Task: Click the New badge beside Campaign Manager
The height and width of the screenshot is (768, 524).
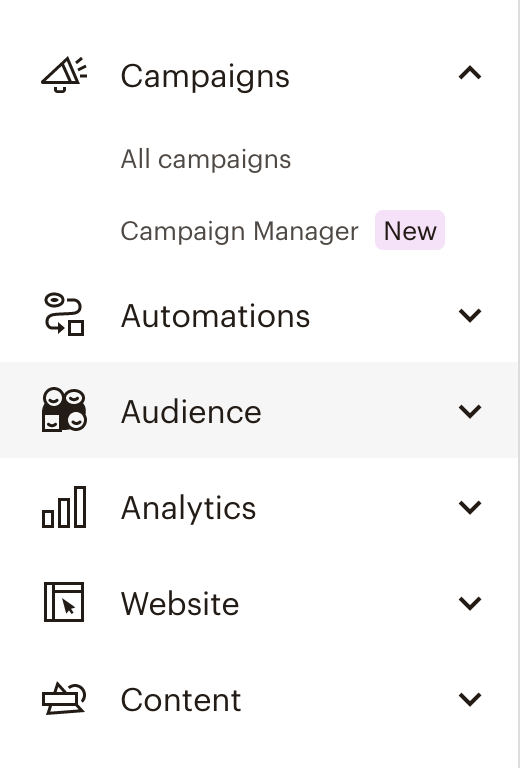Action: point(410,230)
